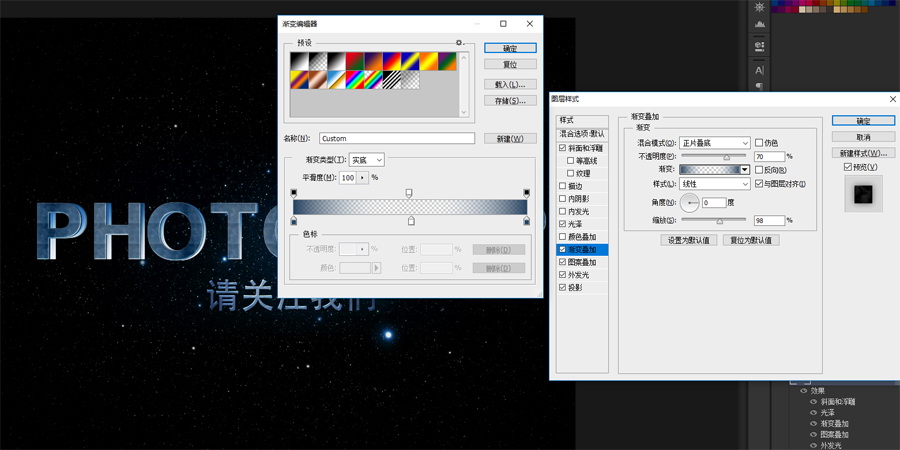Select the left blue color stop
Screen dimensions: 900x450
[294, 221]
